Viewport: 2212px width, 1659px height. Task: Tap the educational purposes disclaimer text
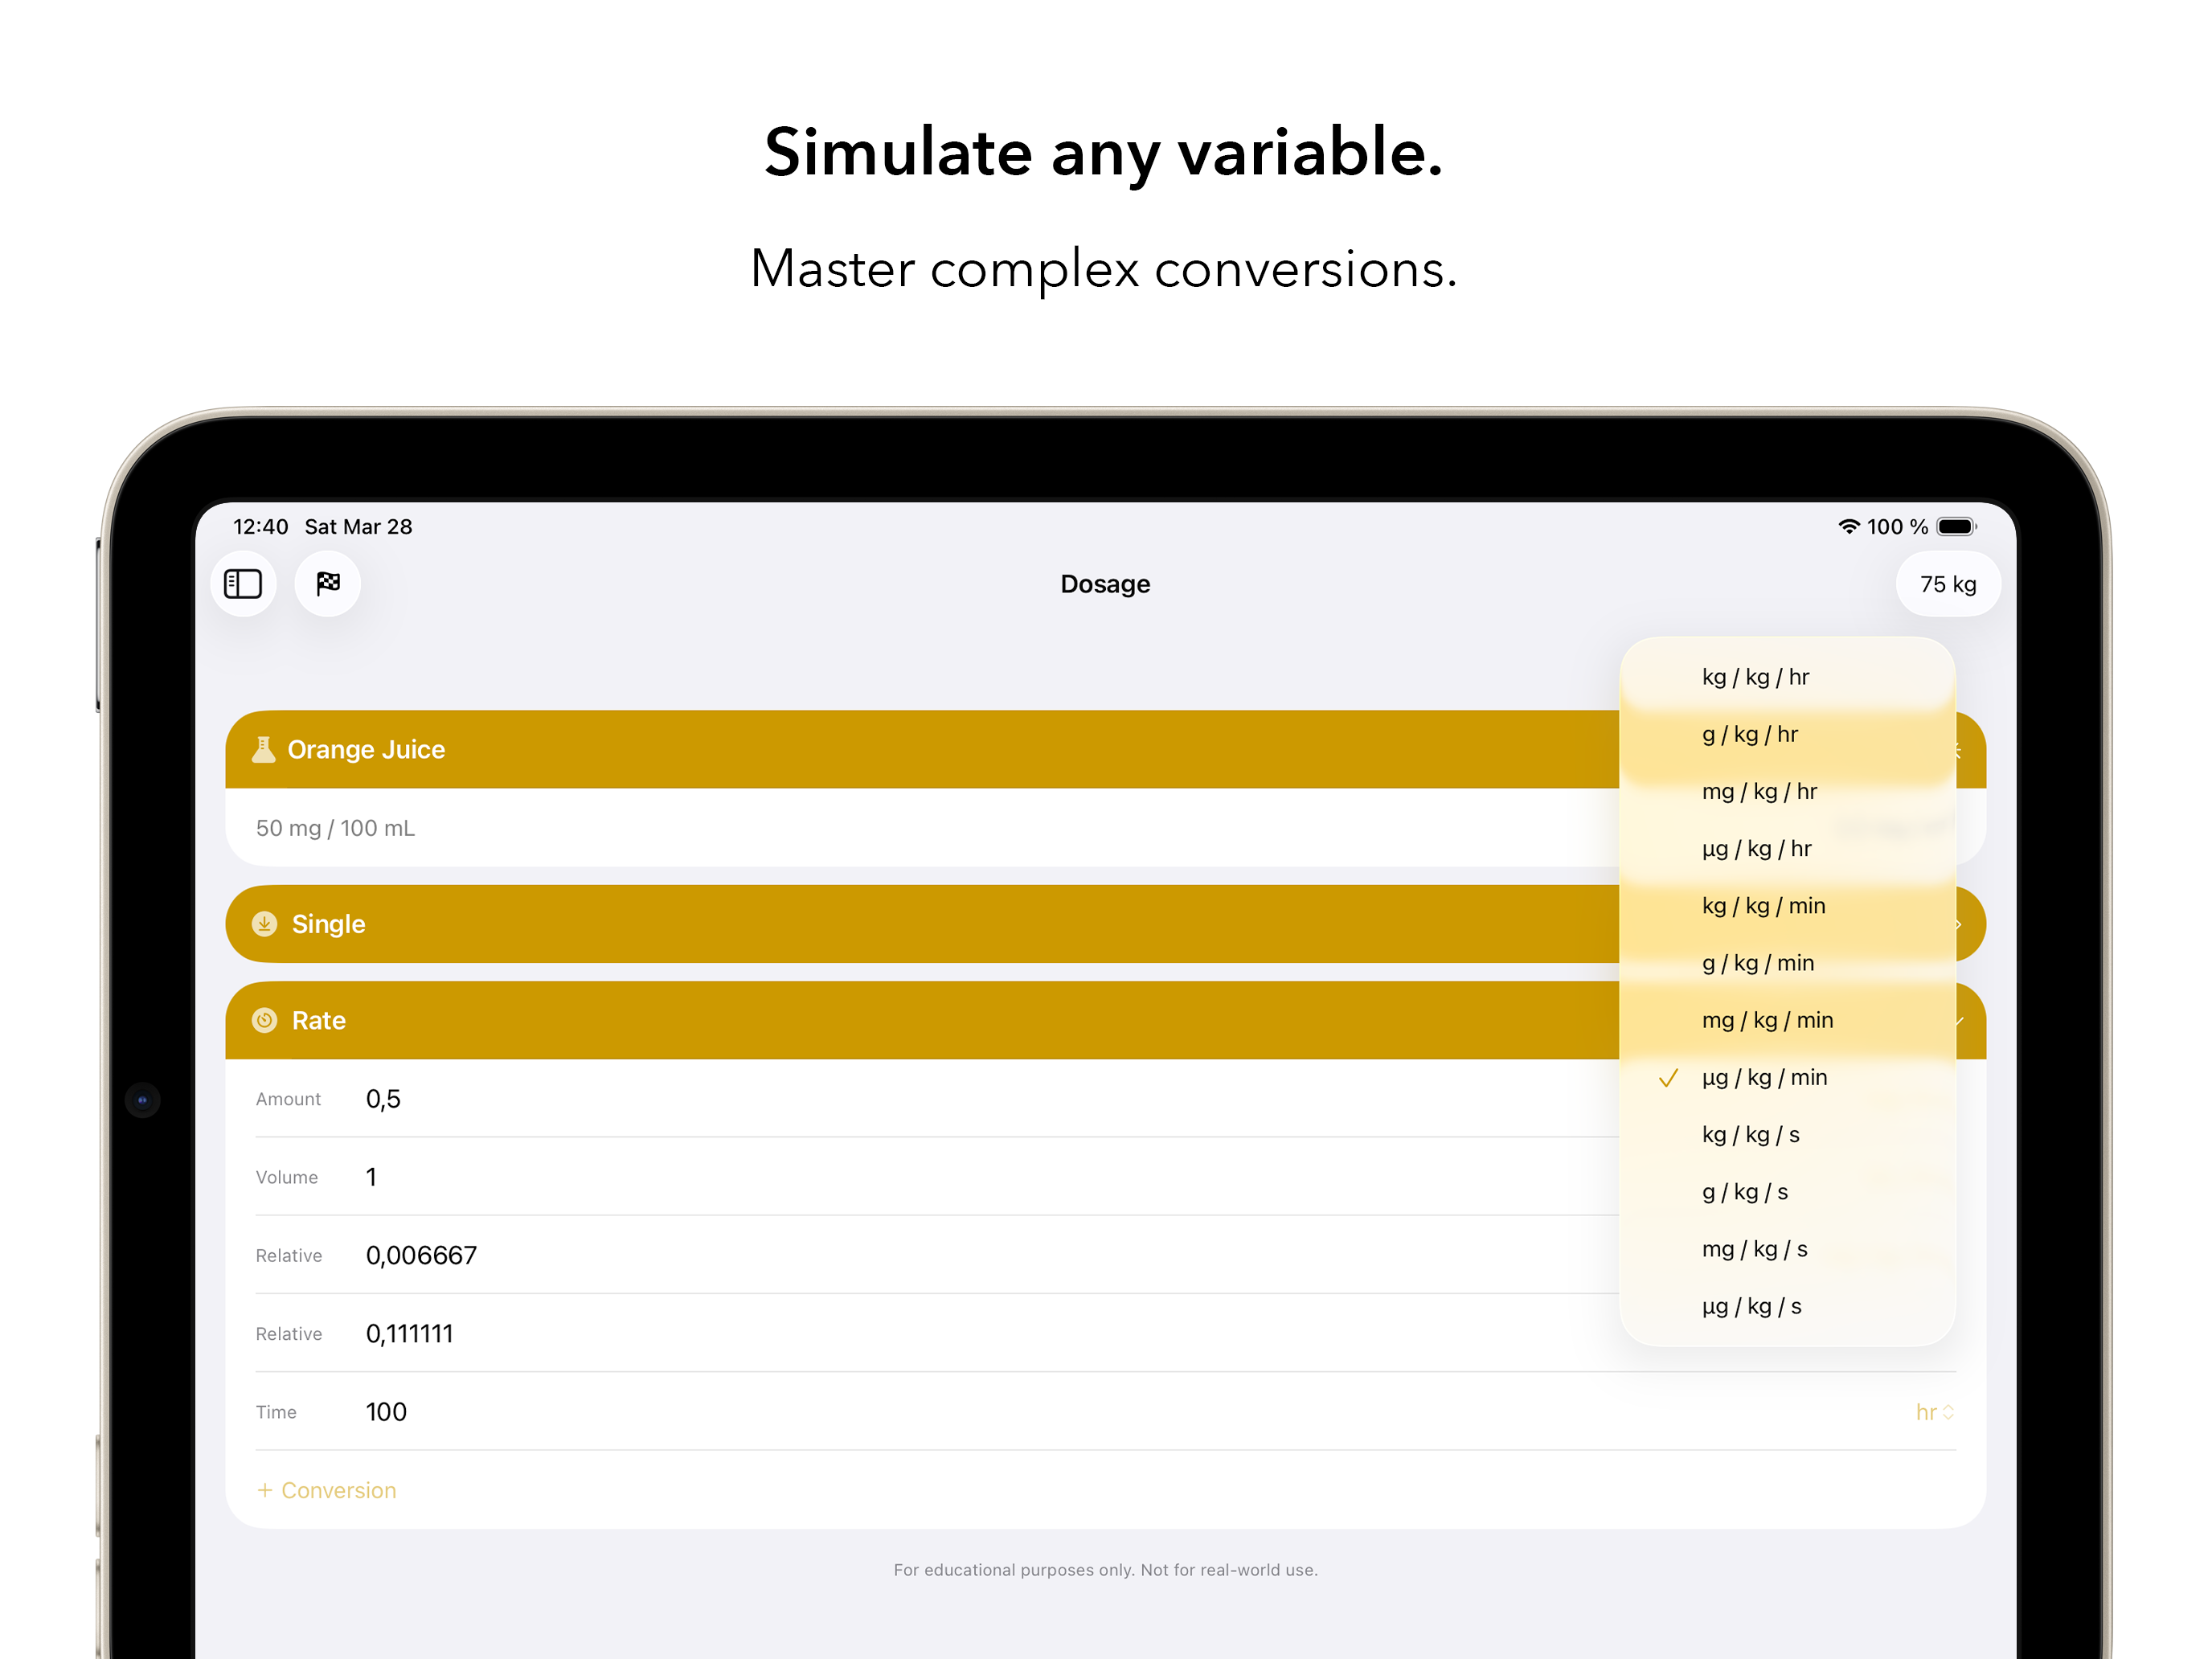click(1105, 1570)
